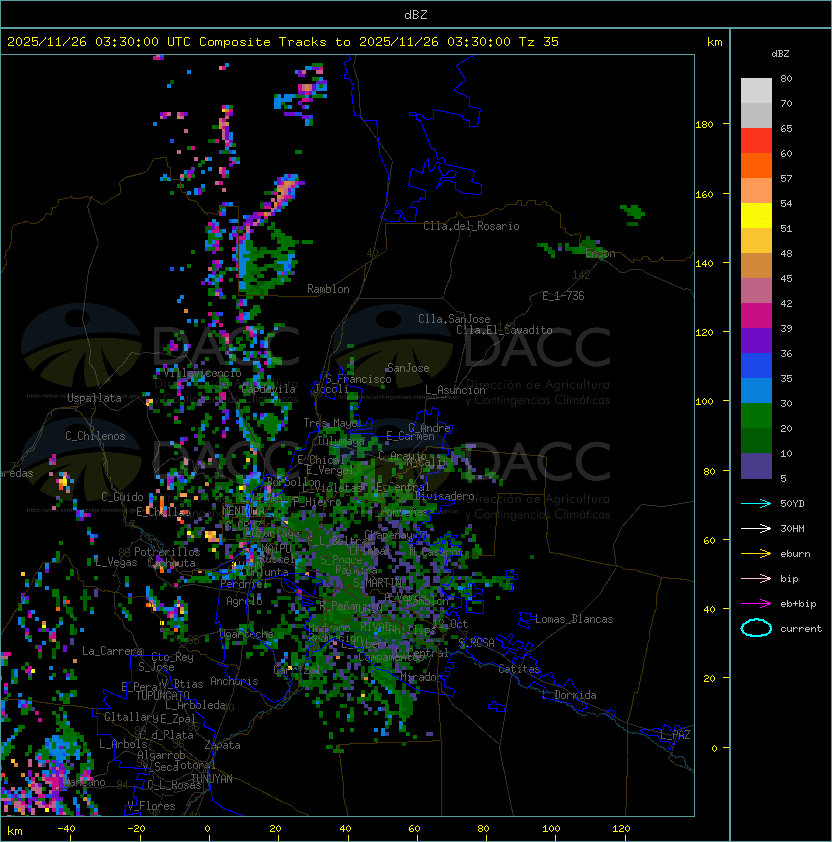Pick the bright green 20–30 dBZ swatch

click(756, 416)
